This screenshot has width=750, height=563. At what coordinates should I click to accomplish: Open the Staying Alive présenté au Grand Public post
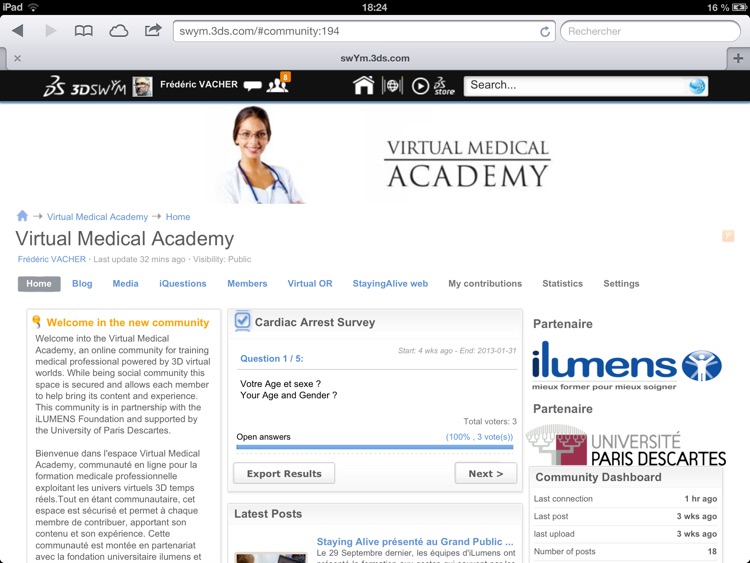click(415, 541)
